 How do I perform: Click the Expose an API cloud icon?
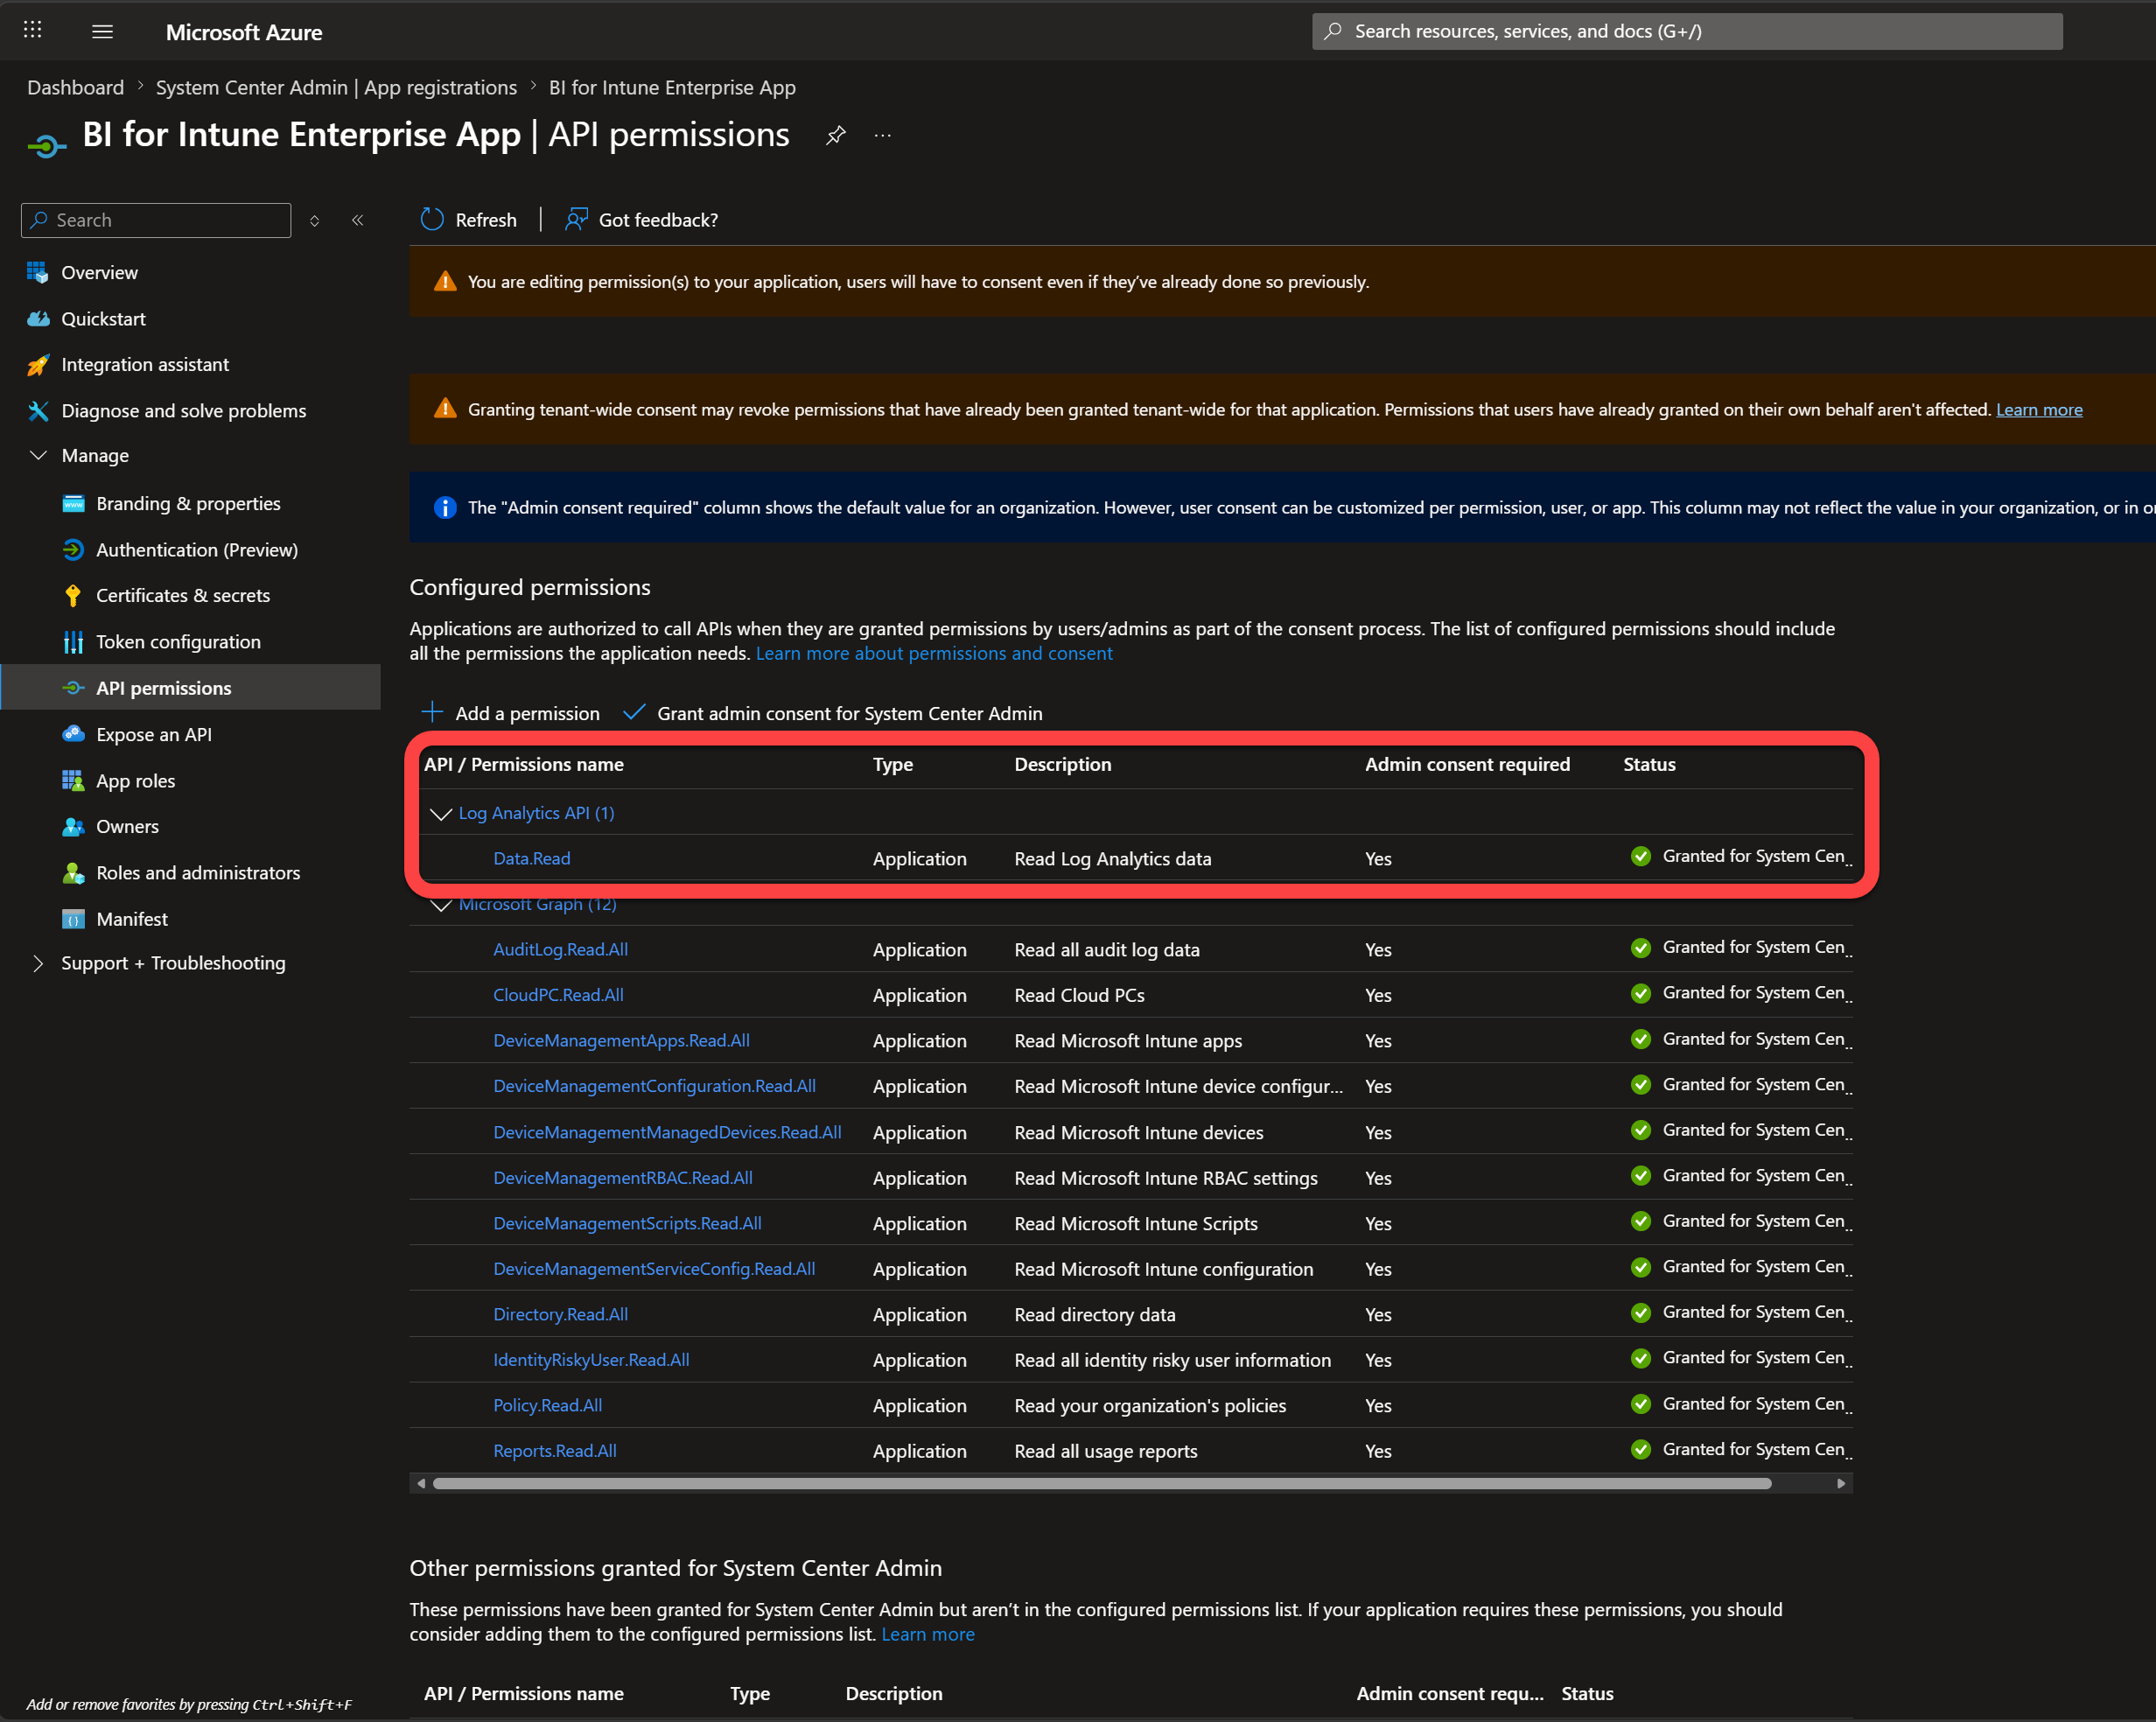(73, 734)
